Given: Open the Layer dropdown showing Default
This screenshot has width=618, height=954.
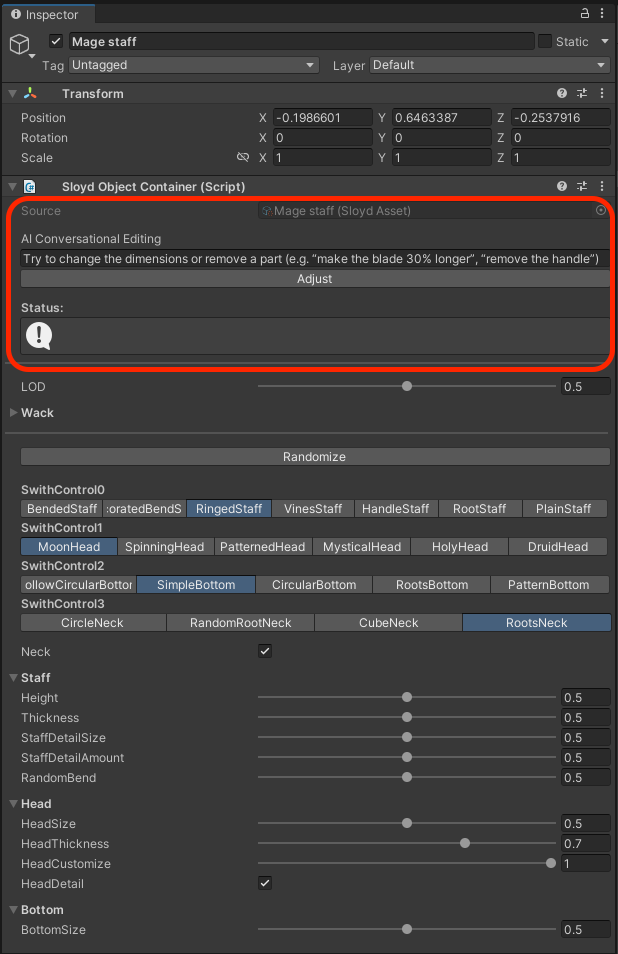Looking at the screenshot, I should [489, 65].
